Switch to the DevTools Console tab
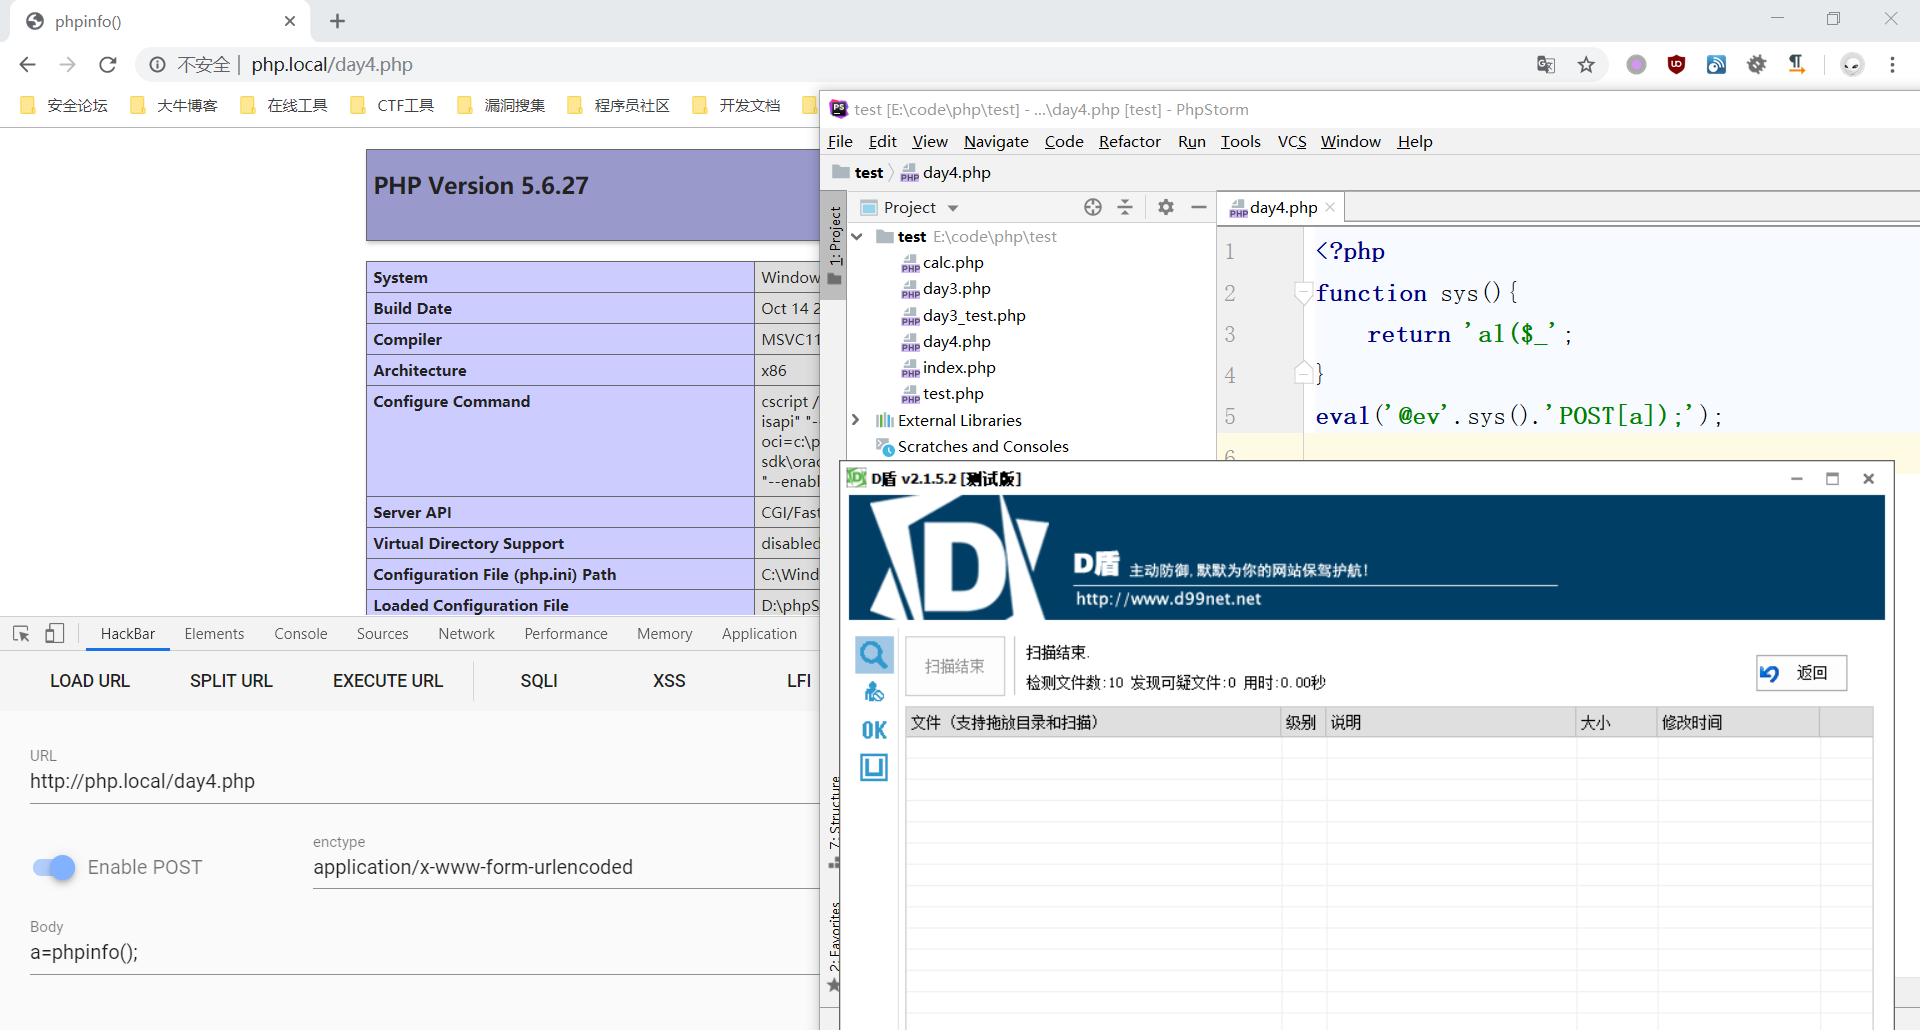Image resolution: width=1920 pixels, height=1030 pixels. (x=301, y=634)
